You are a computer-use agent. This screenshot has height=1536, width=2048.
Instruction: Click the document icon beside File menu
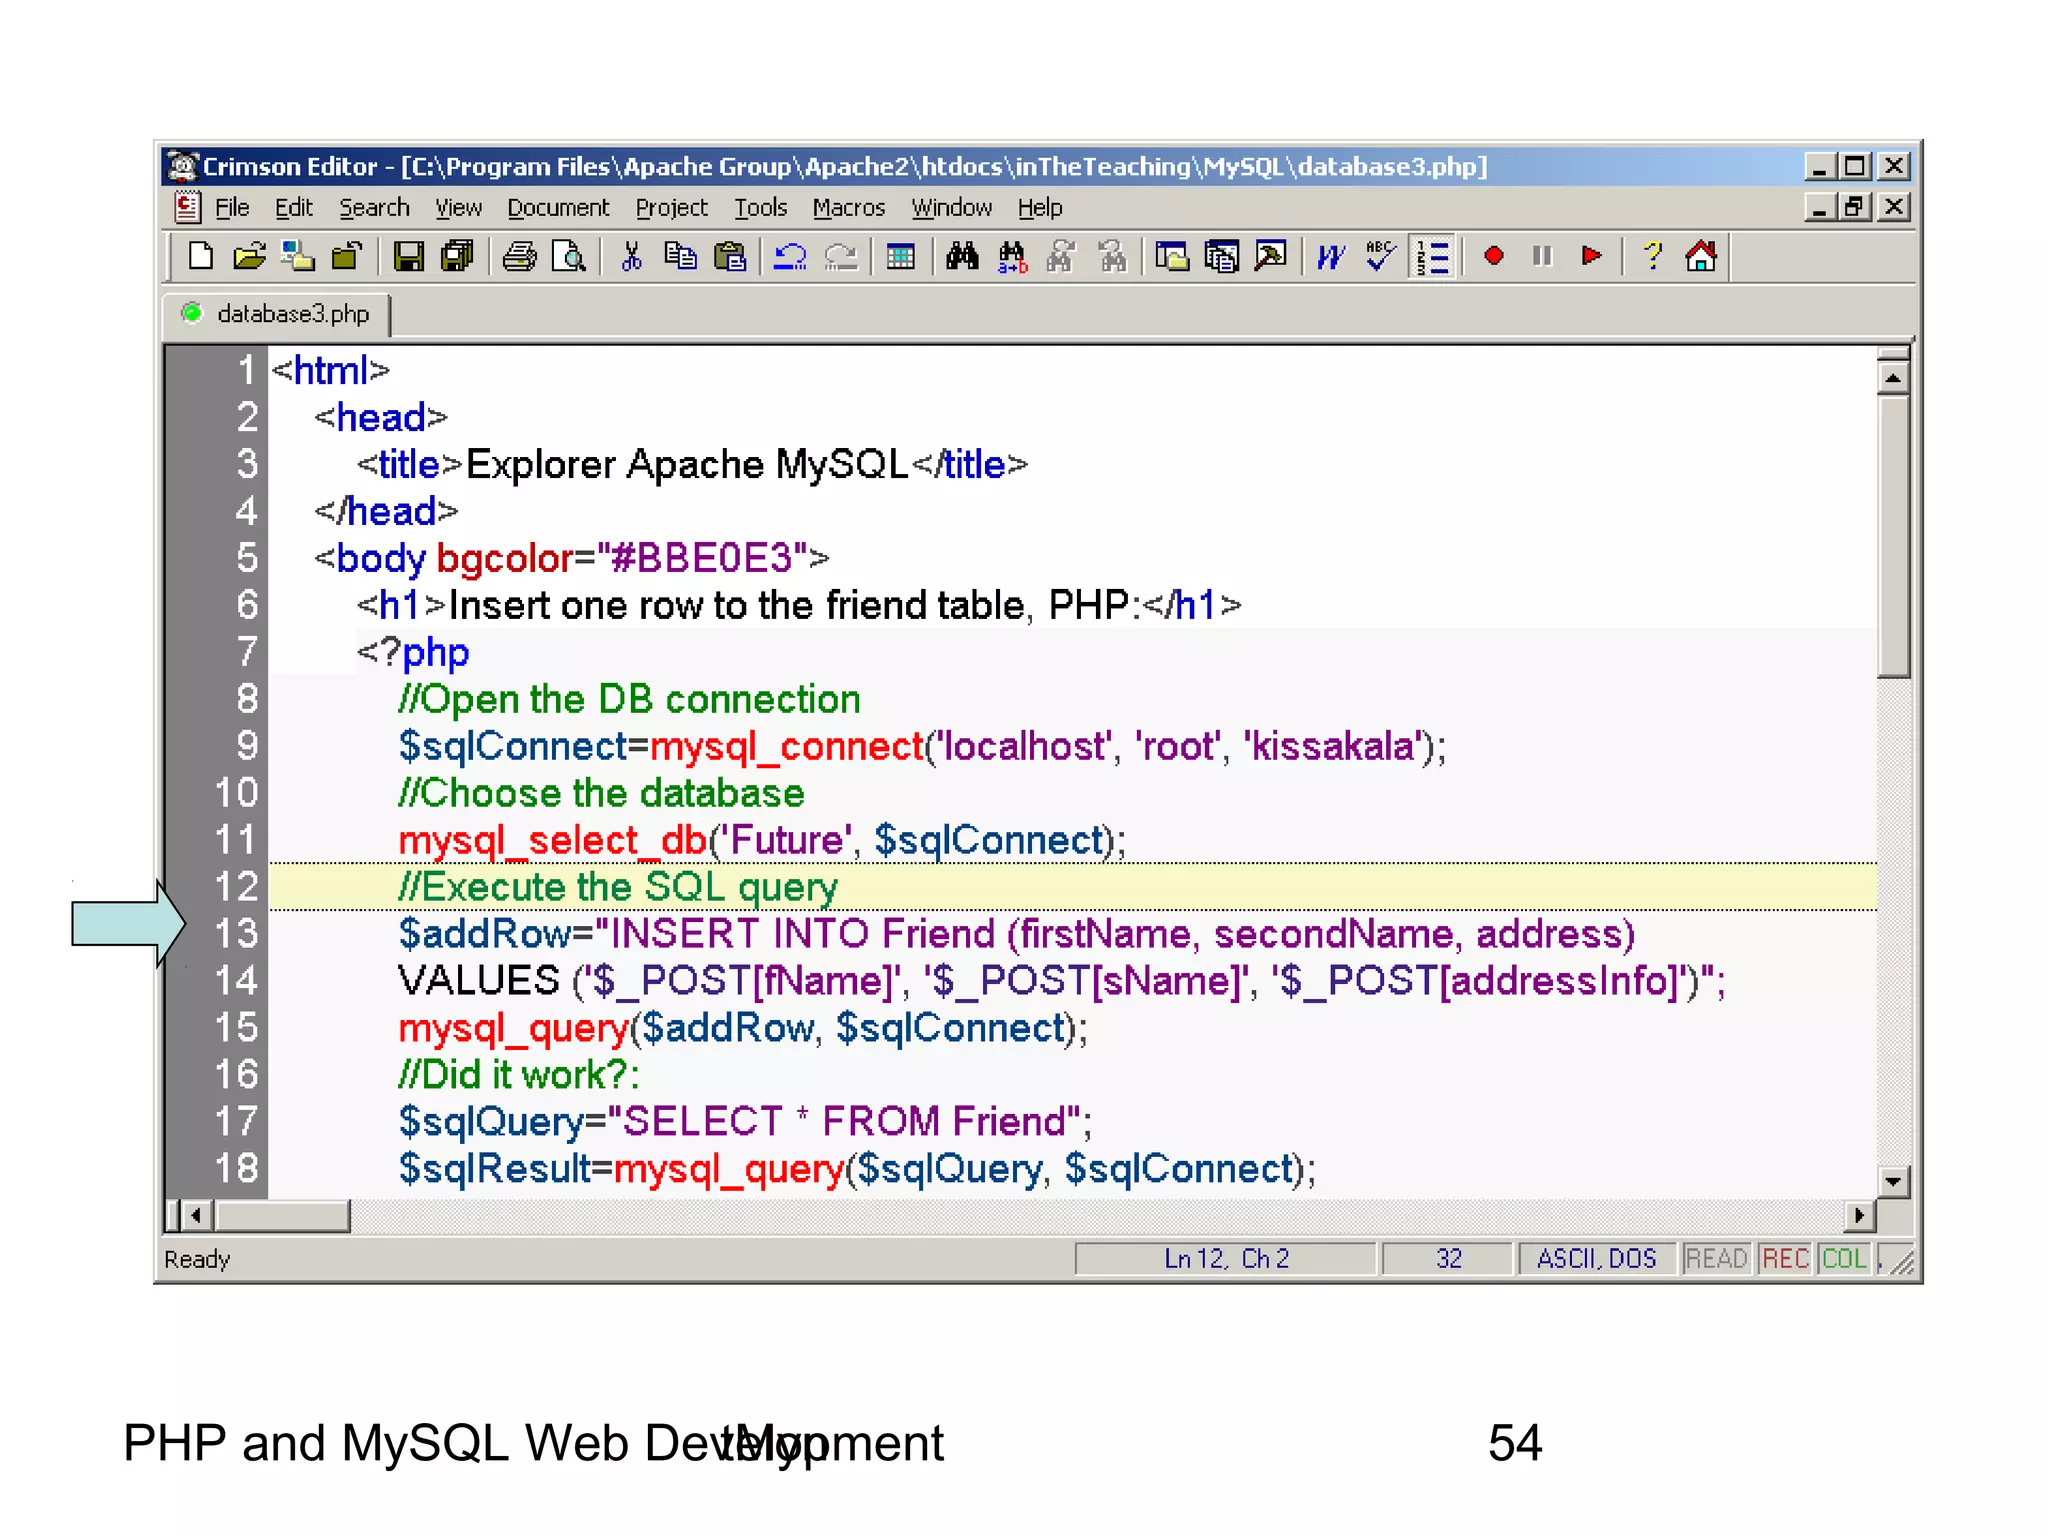click(x=187, y=207)
